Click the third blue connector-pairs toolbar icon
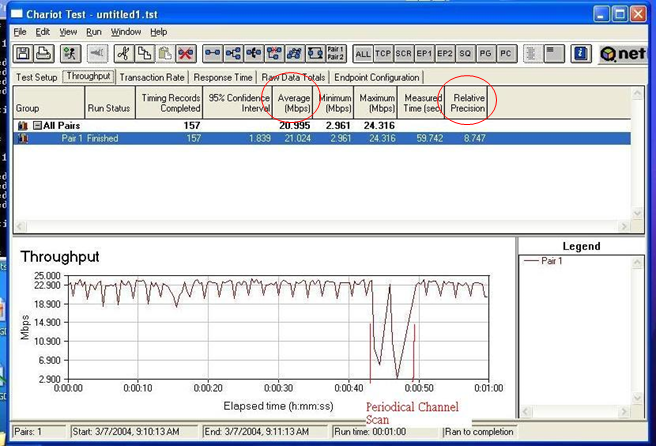The image size is (656, 446). [x=254, y=54]
